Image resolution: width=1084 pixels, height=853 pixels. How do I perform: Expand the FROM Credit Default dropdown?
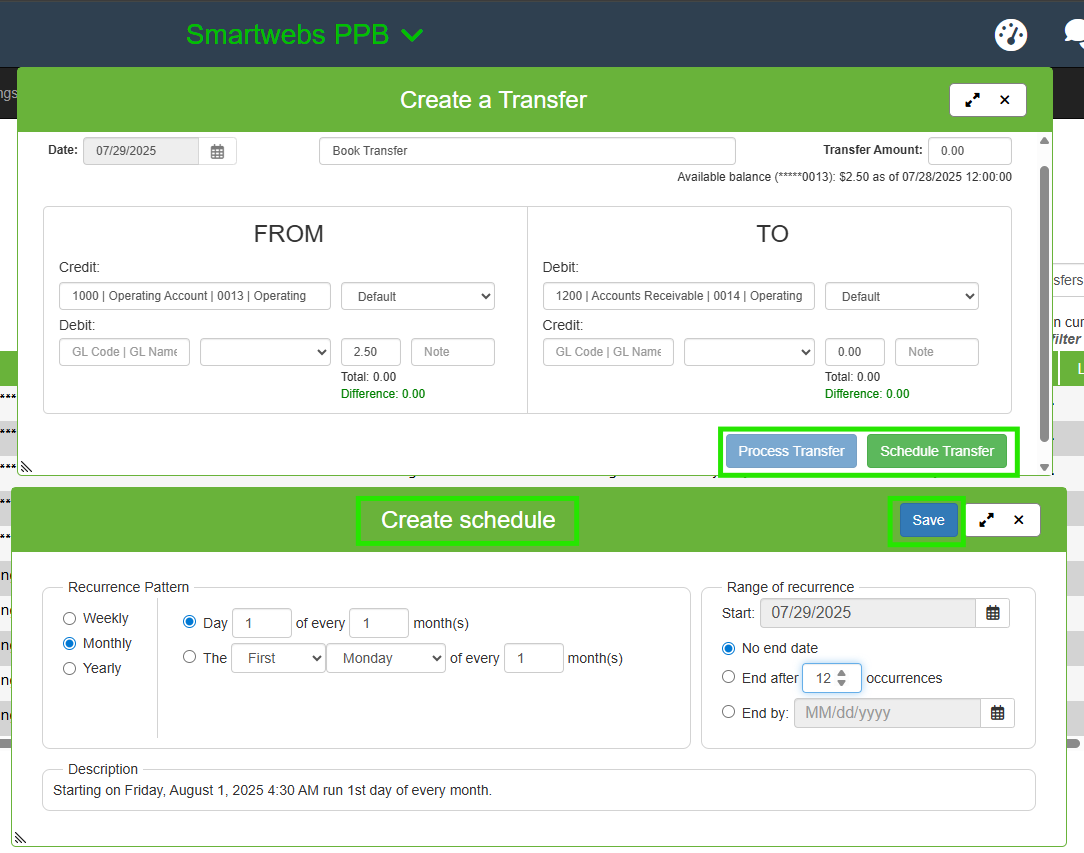click(x=418, y=296)
